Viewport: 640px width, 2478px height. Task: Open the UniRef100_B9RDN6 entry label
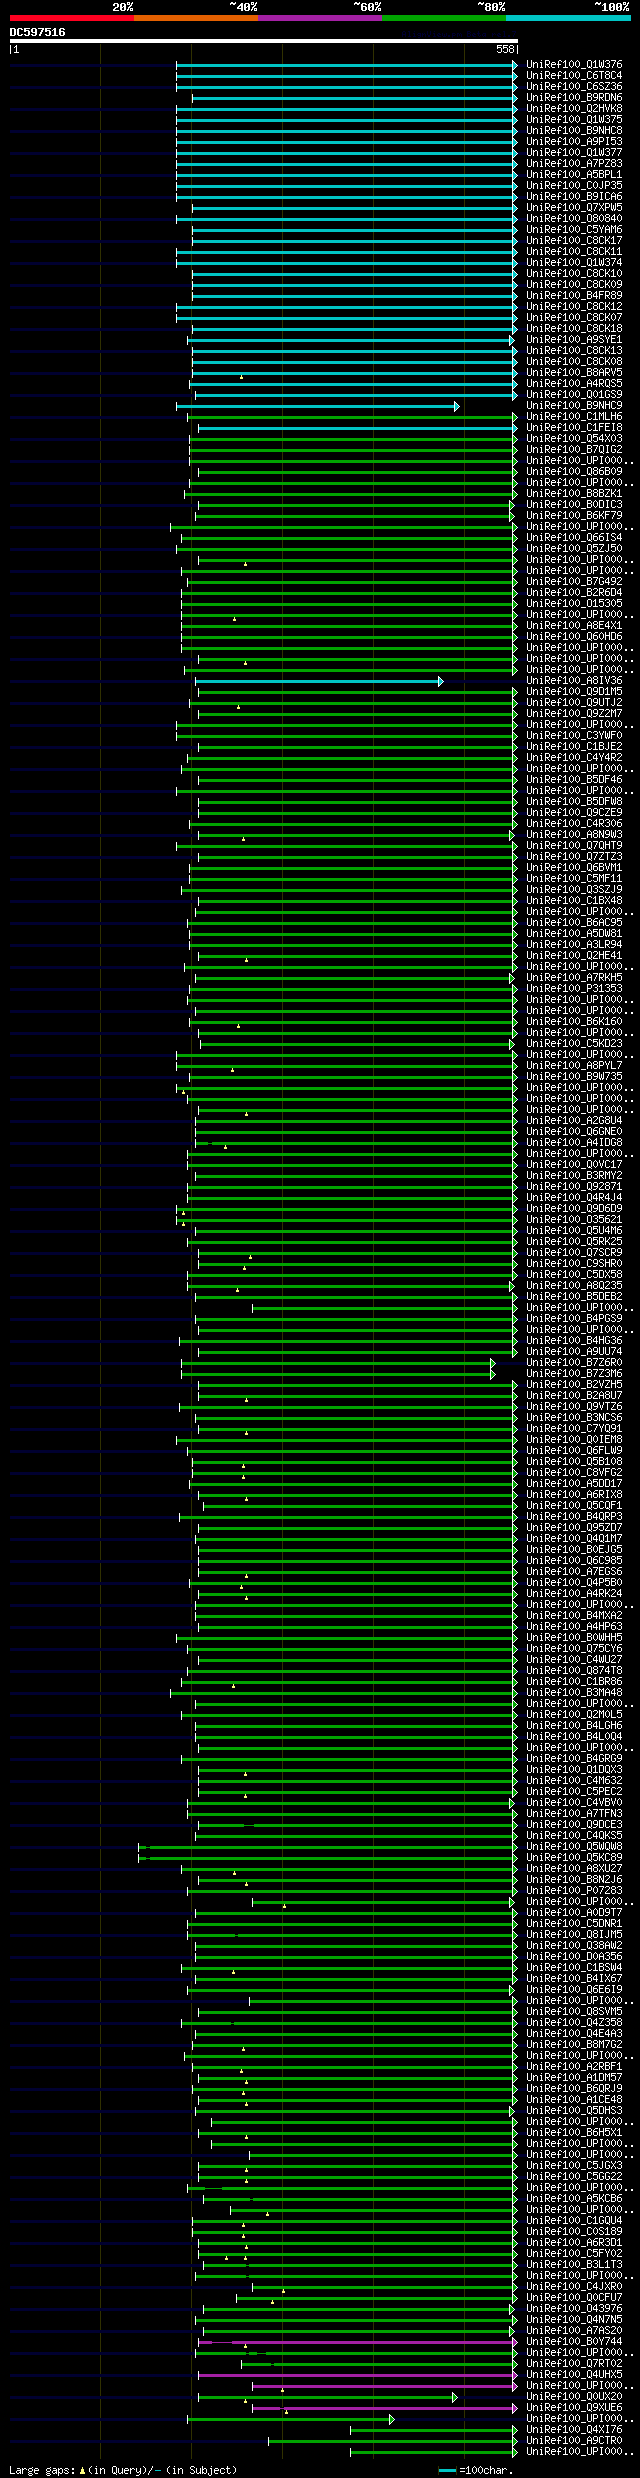pos(574,97)
